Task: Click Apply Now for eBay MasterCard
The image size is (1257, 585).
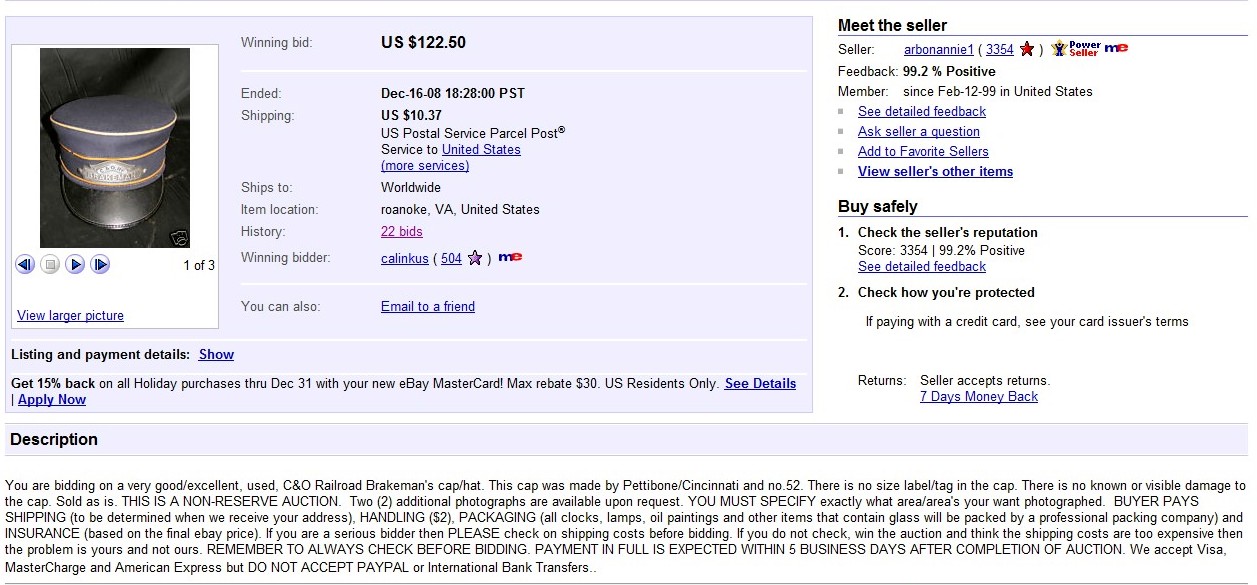Action: point(52,400)
